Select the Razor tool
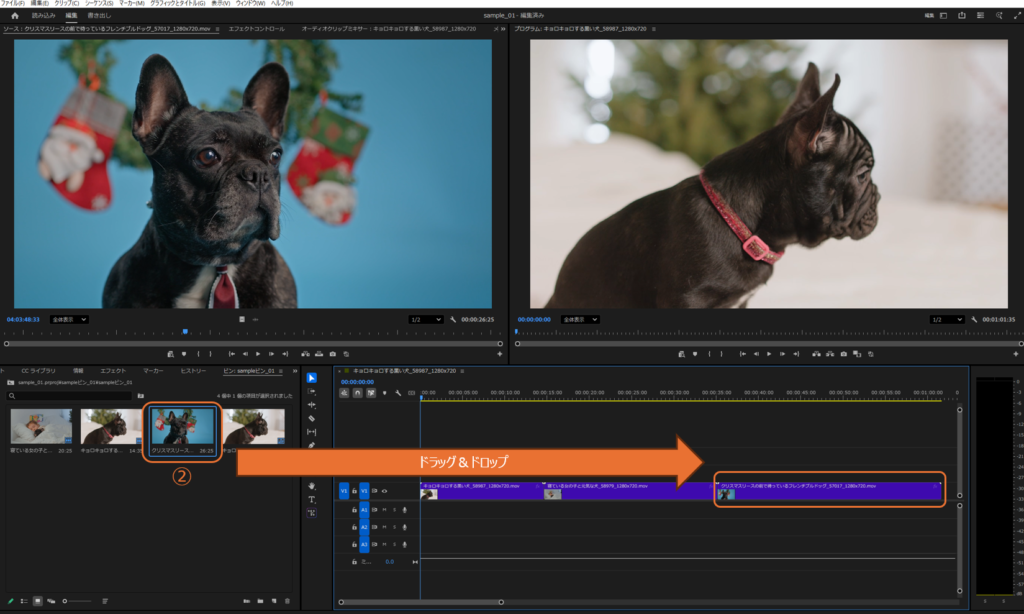The height and width of the screenshot is (614, 1024). 312,418
